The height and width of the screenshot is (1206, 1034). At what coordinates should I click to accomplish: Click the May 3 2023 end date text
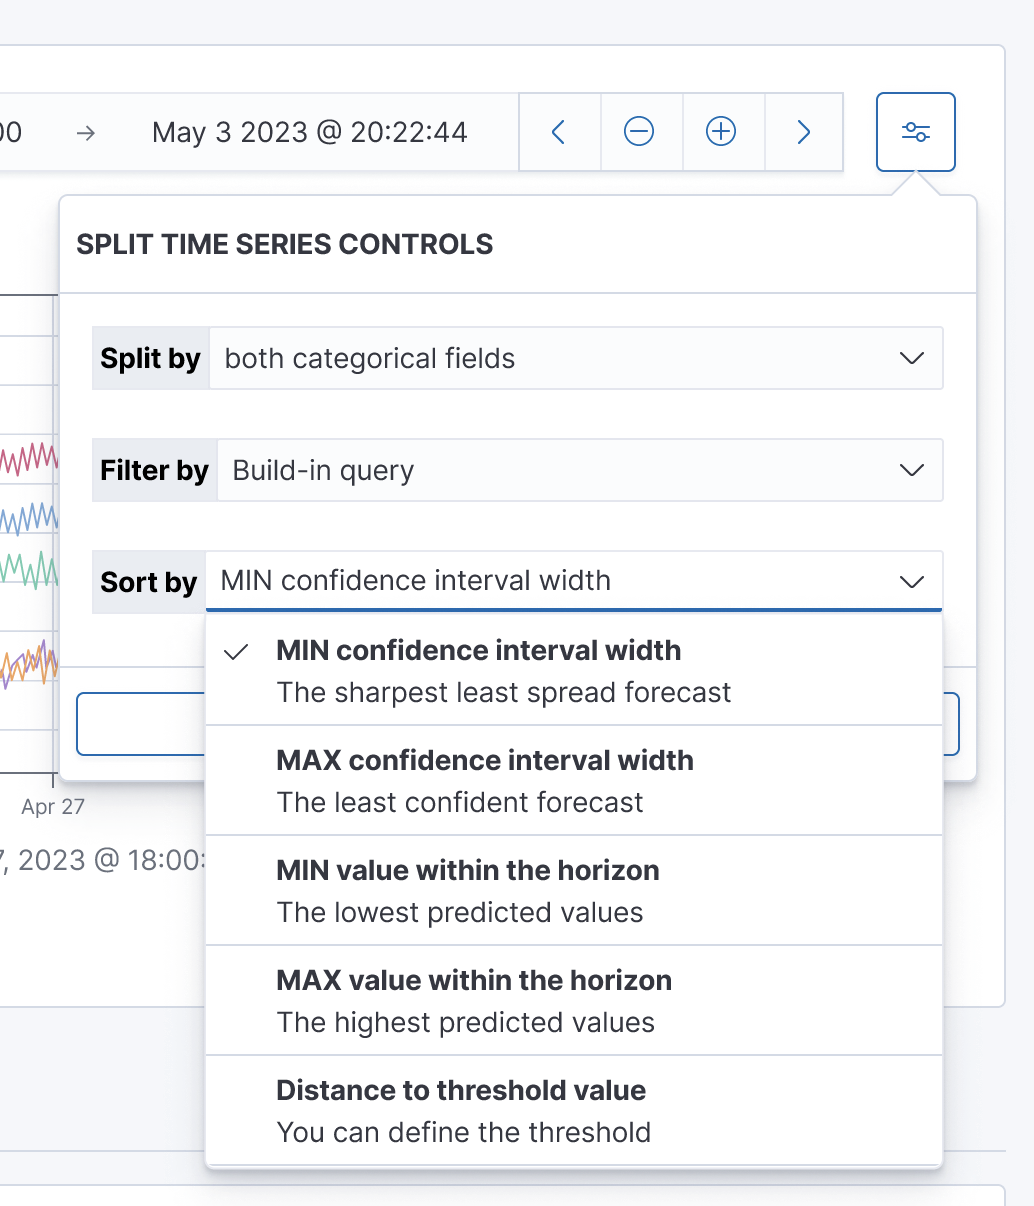[309, 131]
